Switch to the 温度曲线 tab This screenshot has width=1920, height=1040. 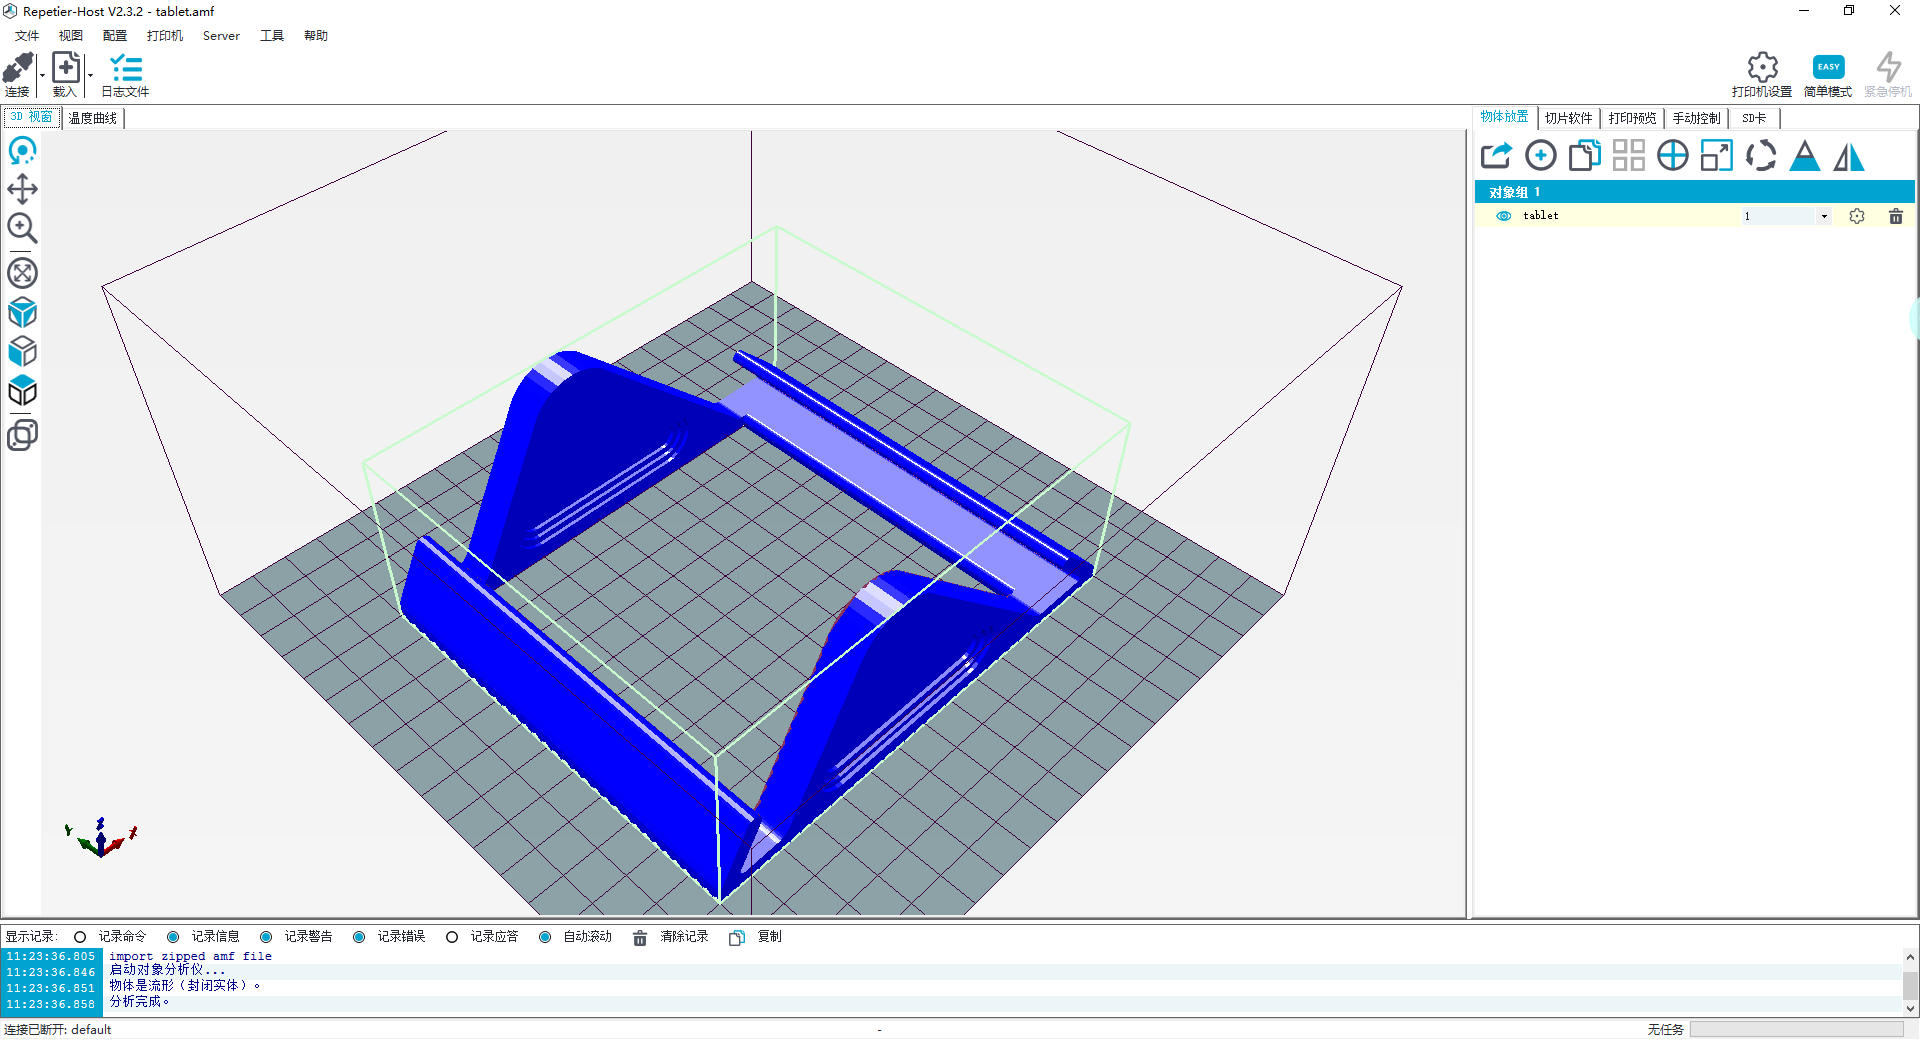click(x=93, y=118)
